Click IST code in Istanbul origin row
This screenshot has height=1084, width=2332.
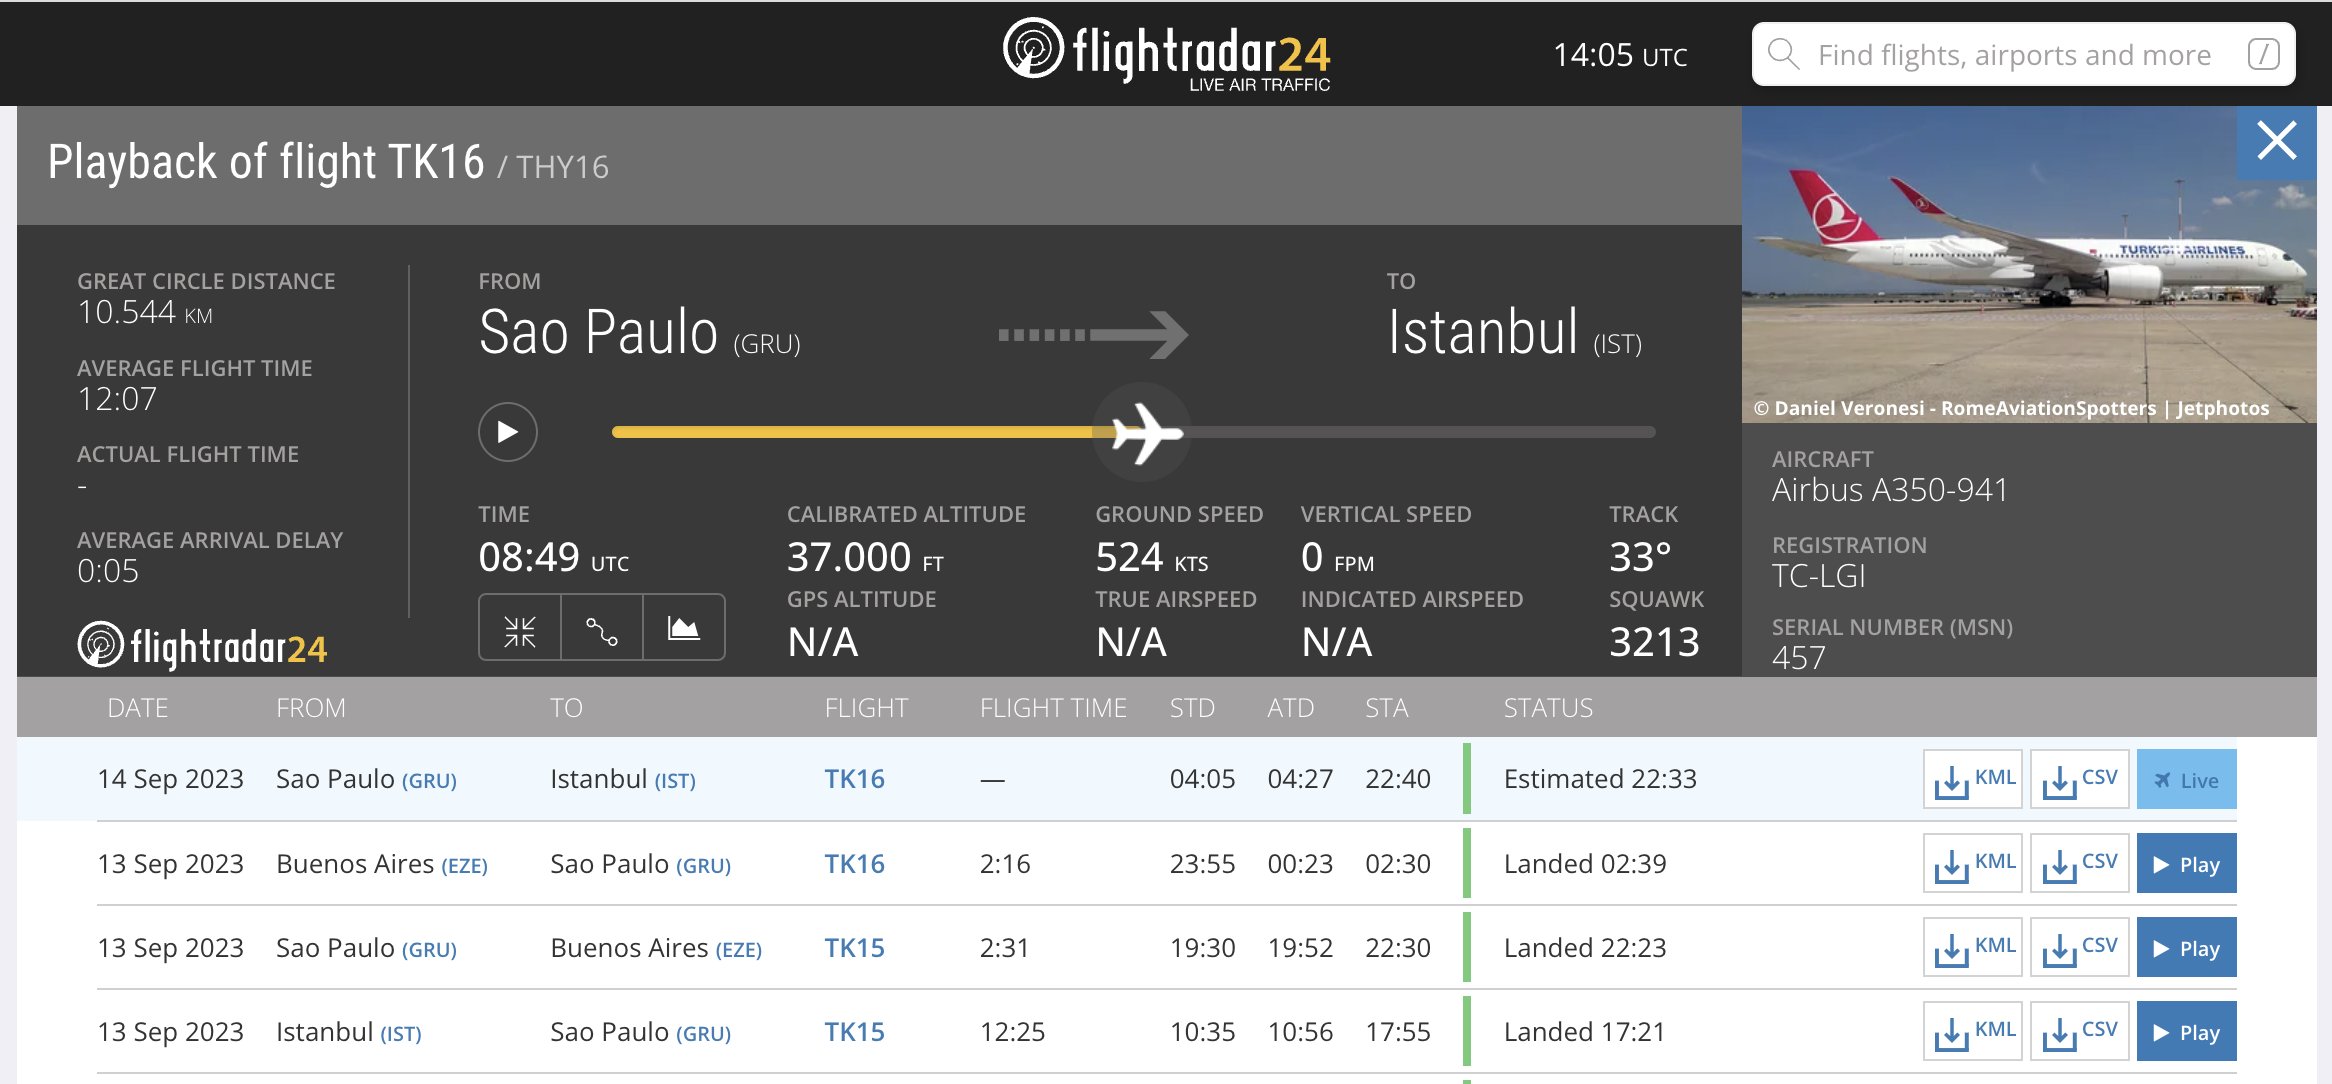(x=401, y=1033)
